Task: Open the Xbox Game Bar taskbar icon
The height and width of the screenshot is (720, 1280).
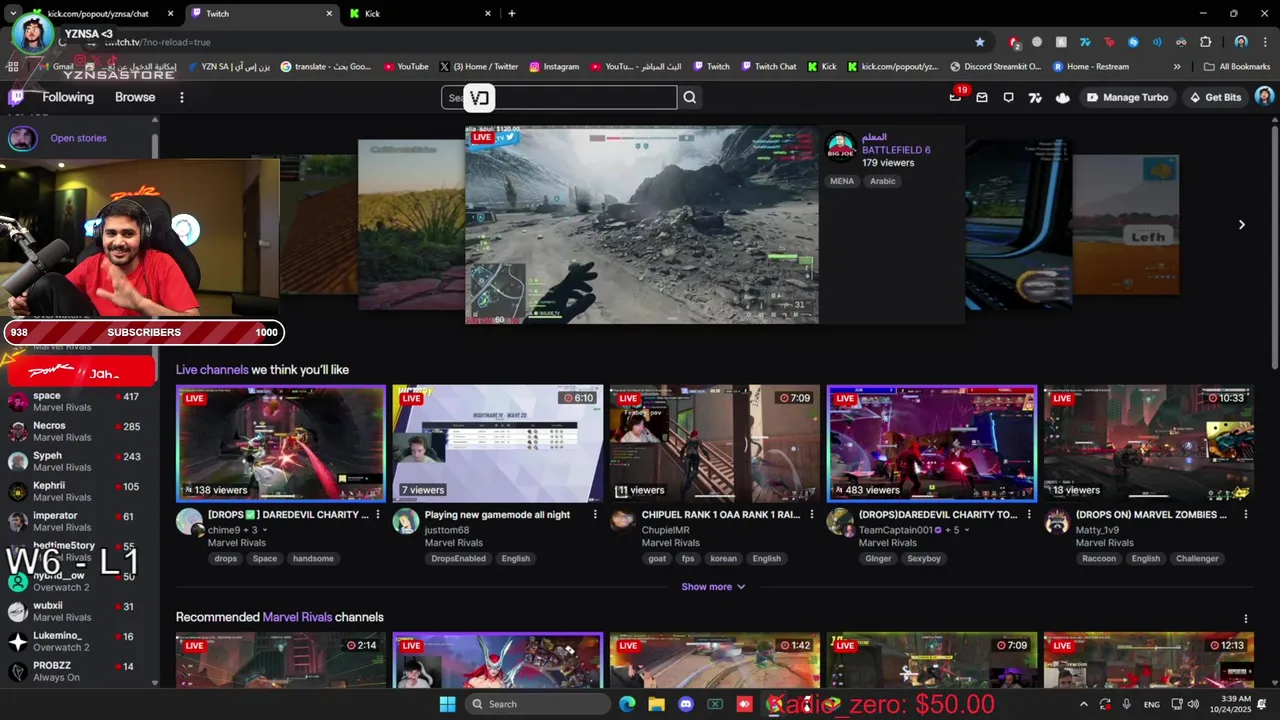Action: click(715, 704)
